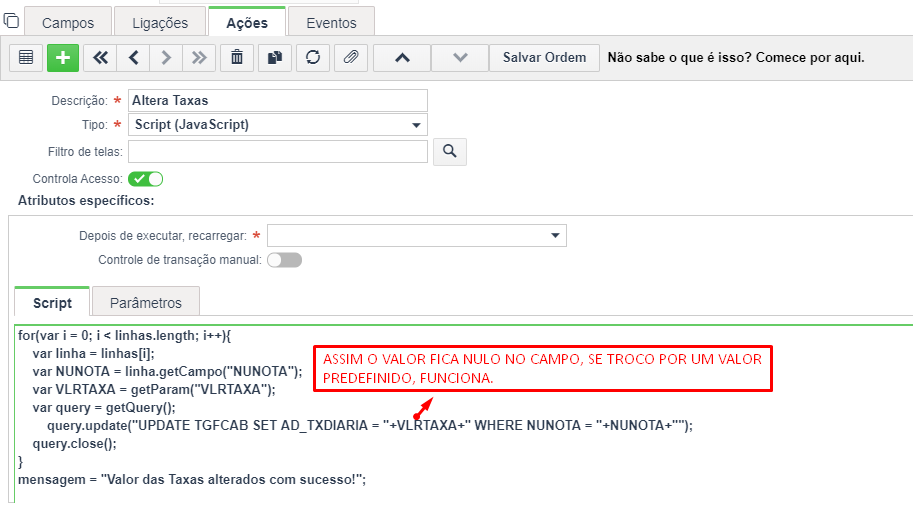The height and width of the screenshot is (511, 913).
Task: Open attachments with paperclip icon
Action: [350, 57]
